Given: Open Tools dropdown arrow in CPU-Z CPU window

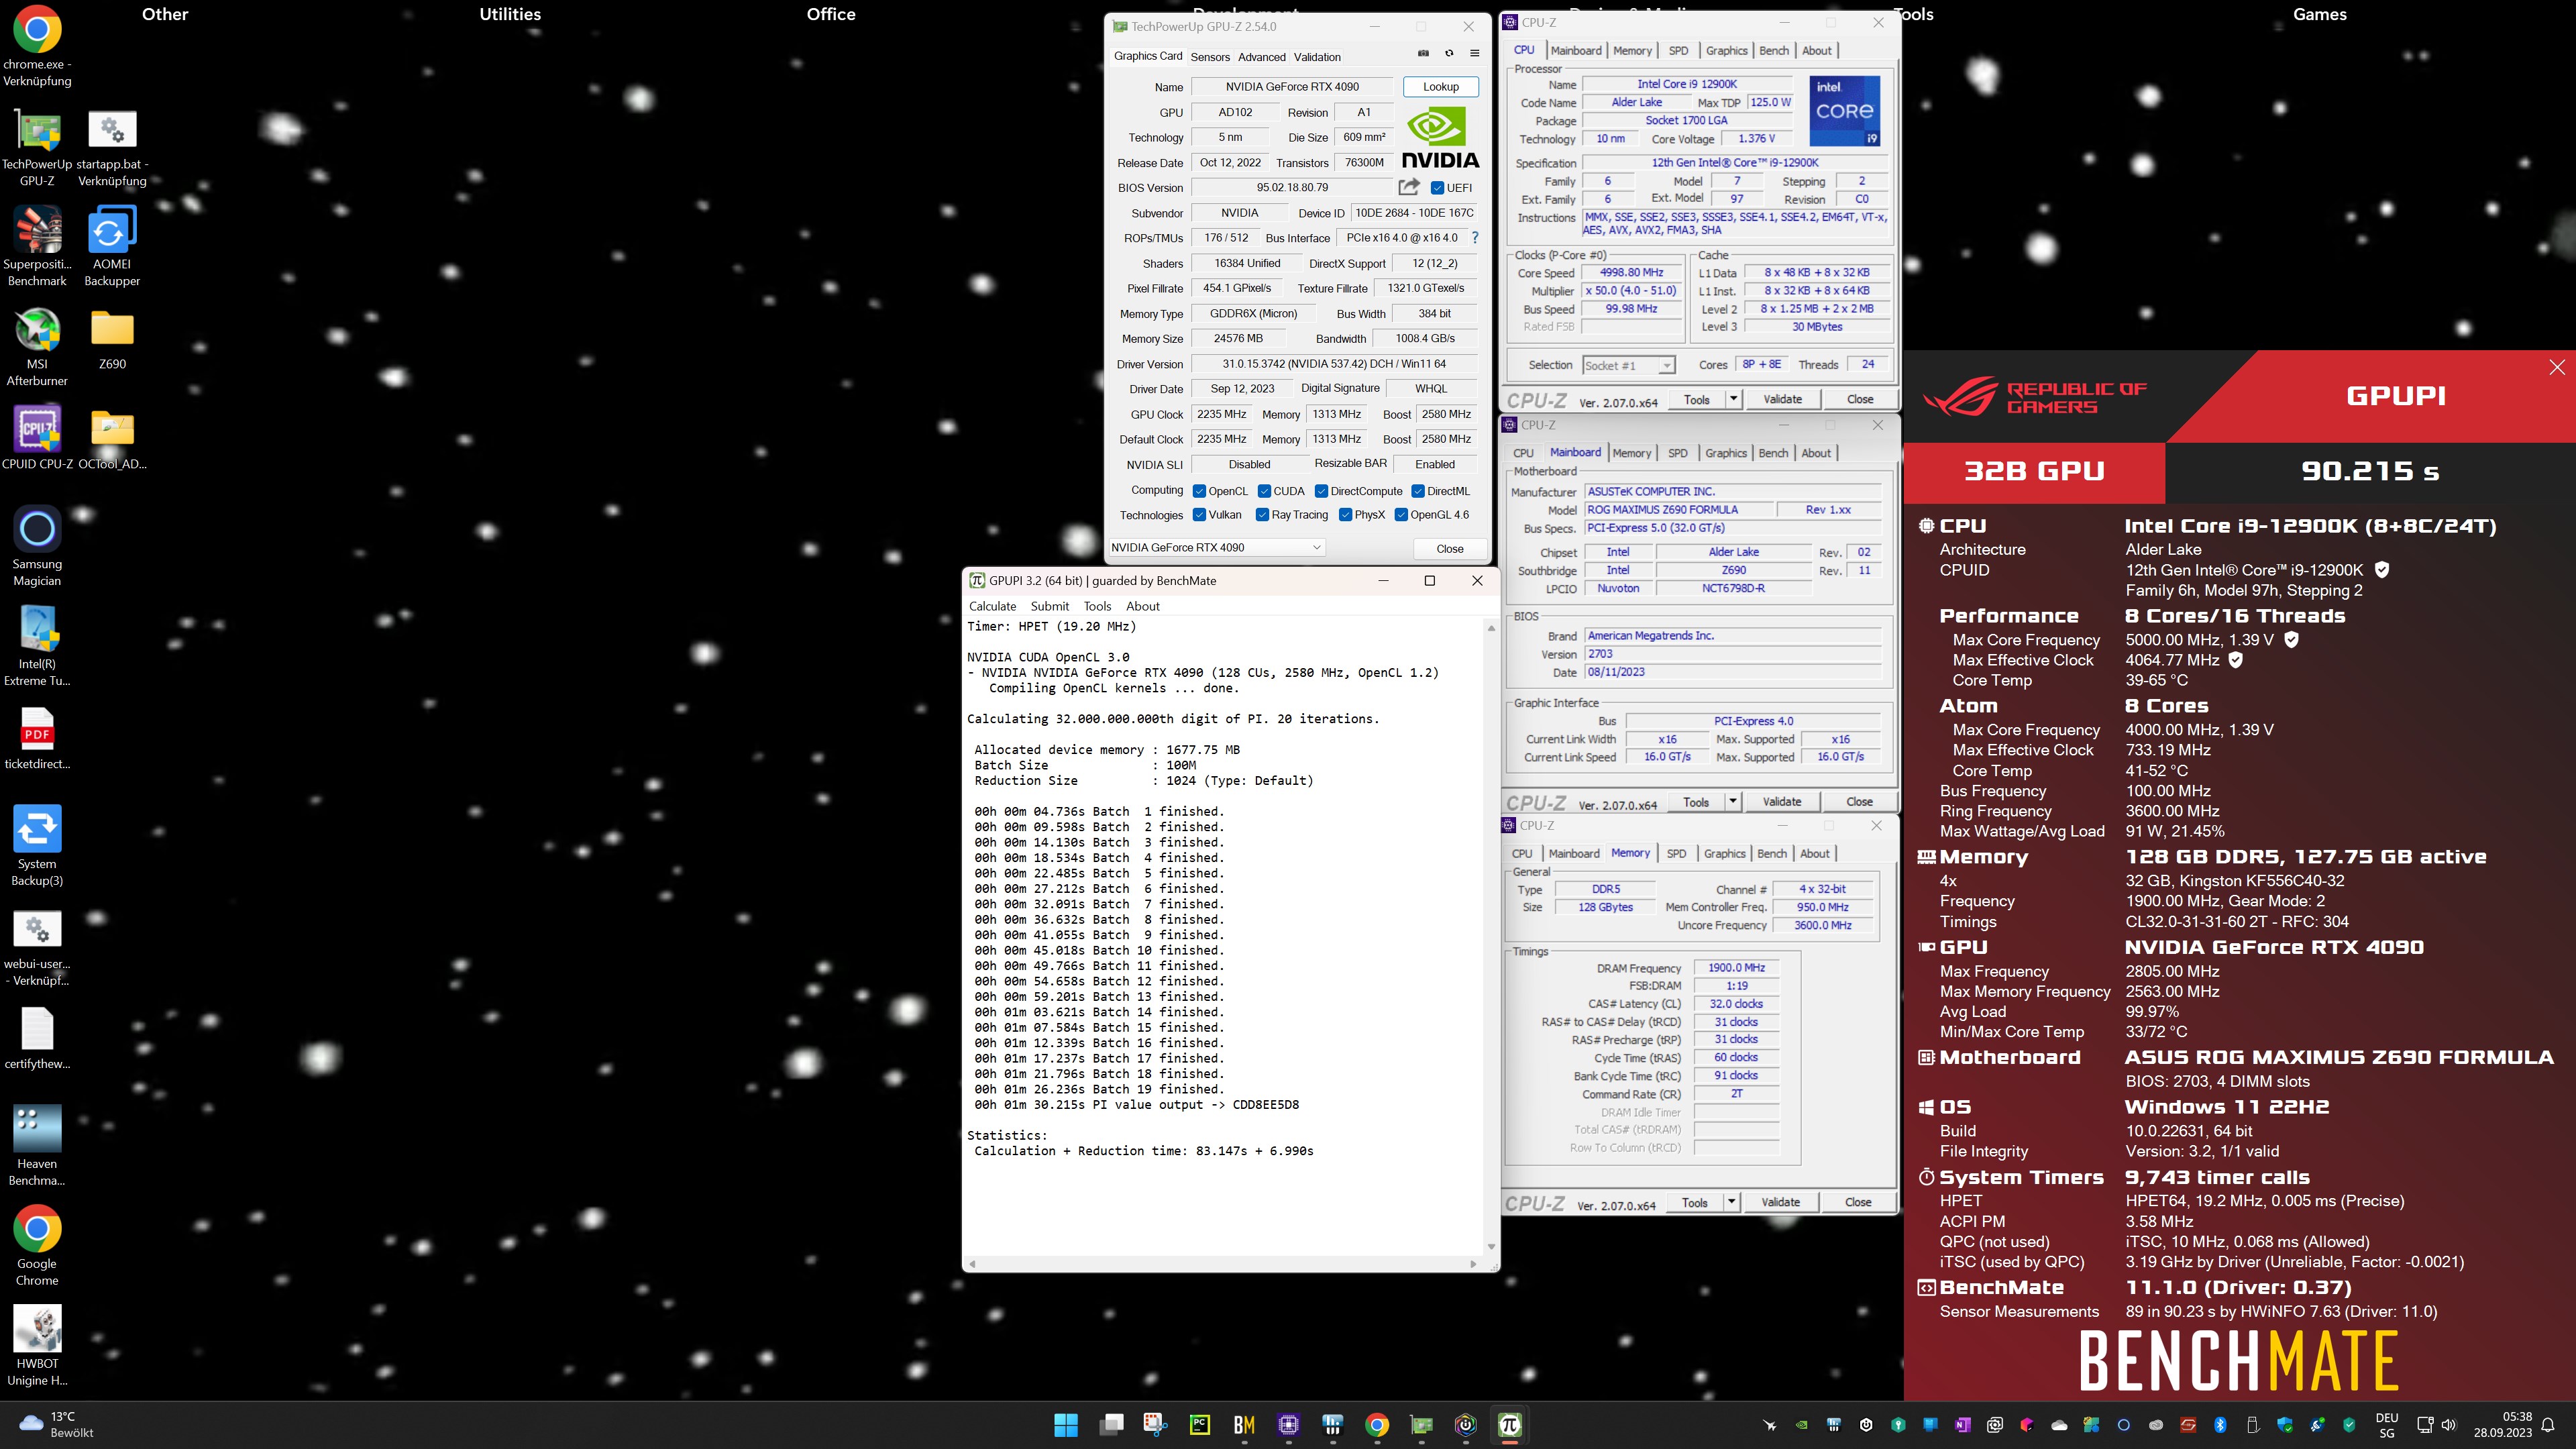Looking at the screenshot, I should coord(1733,399).
